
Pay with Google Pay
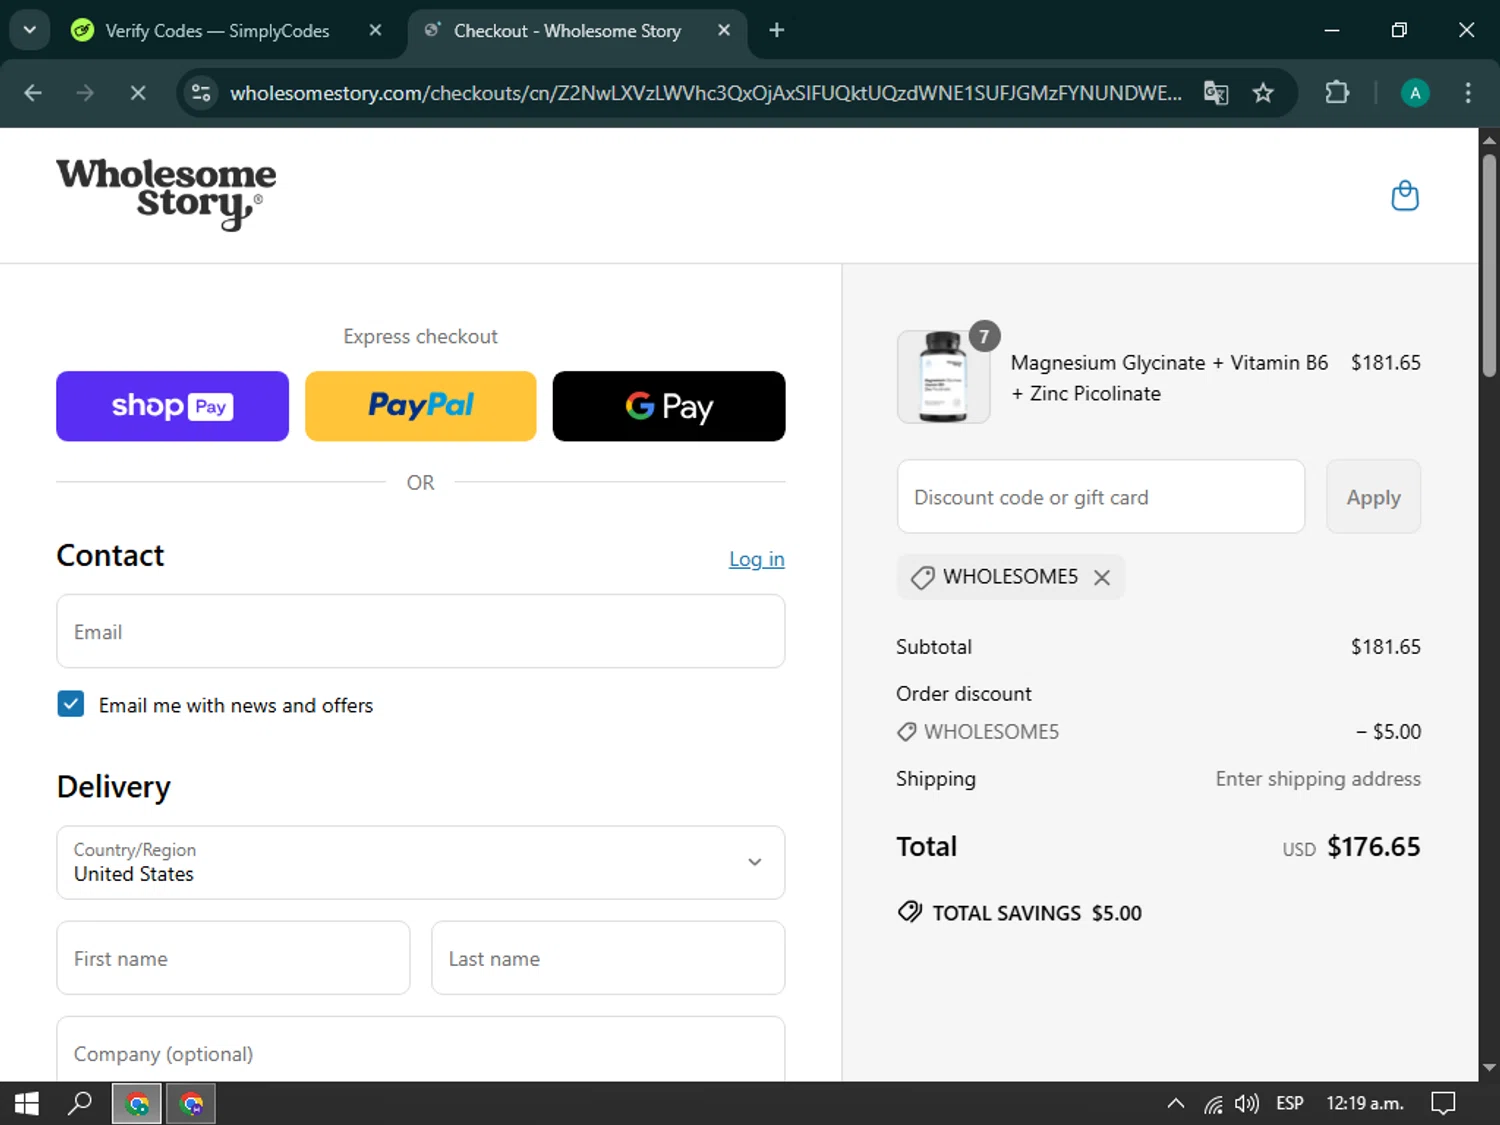point(669,406)
